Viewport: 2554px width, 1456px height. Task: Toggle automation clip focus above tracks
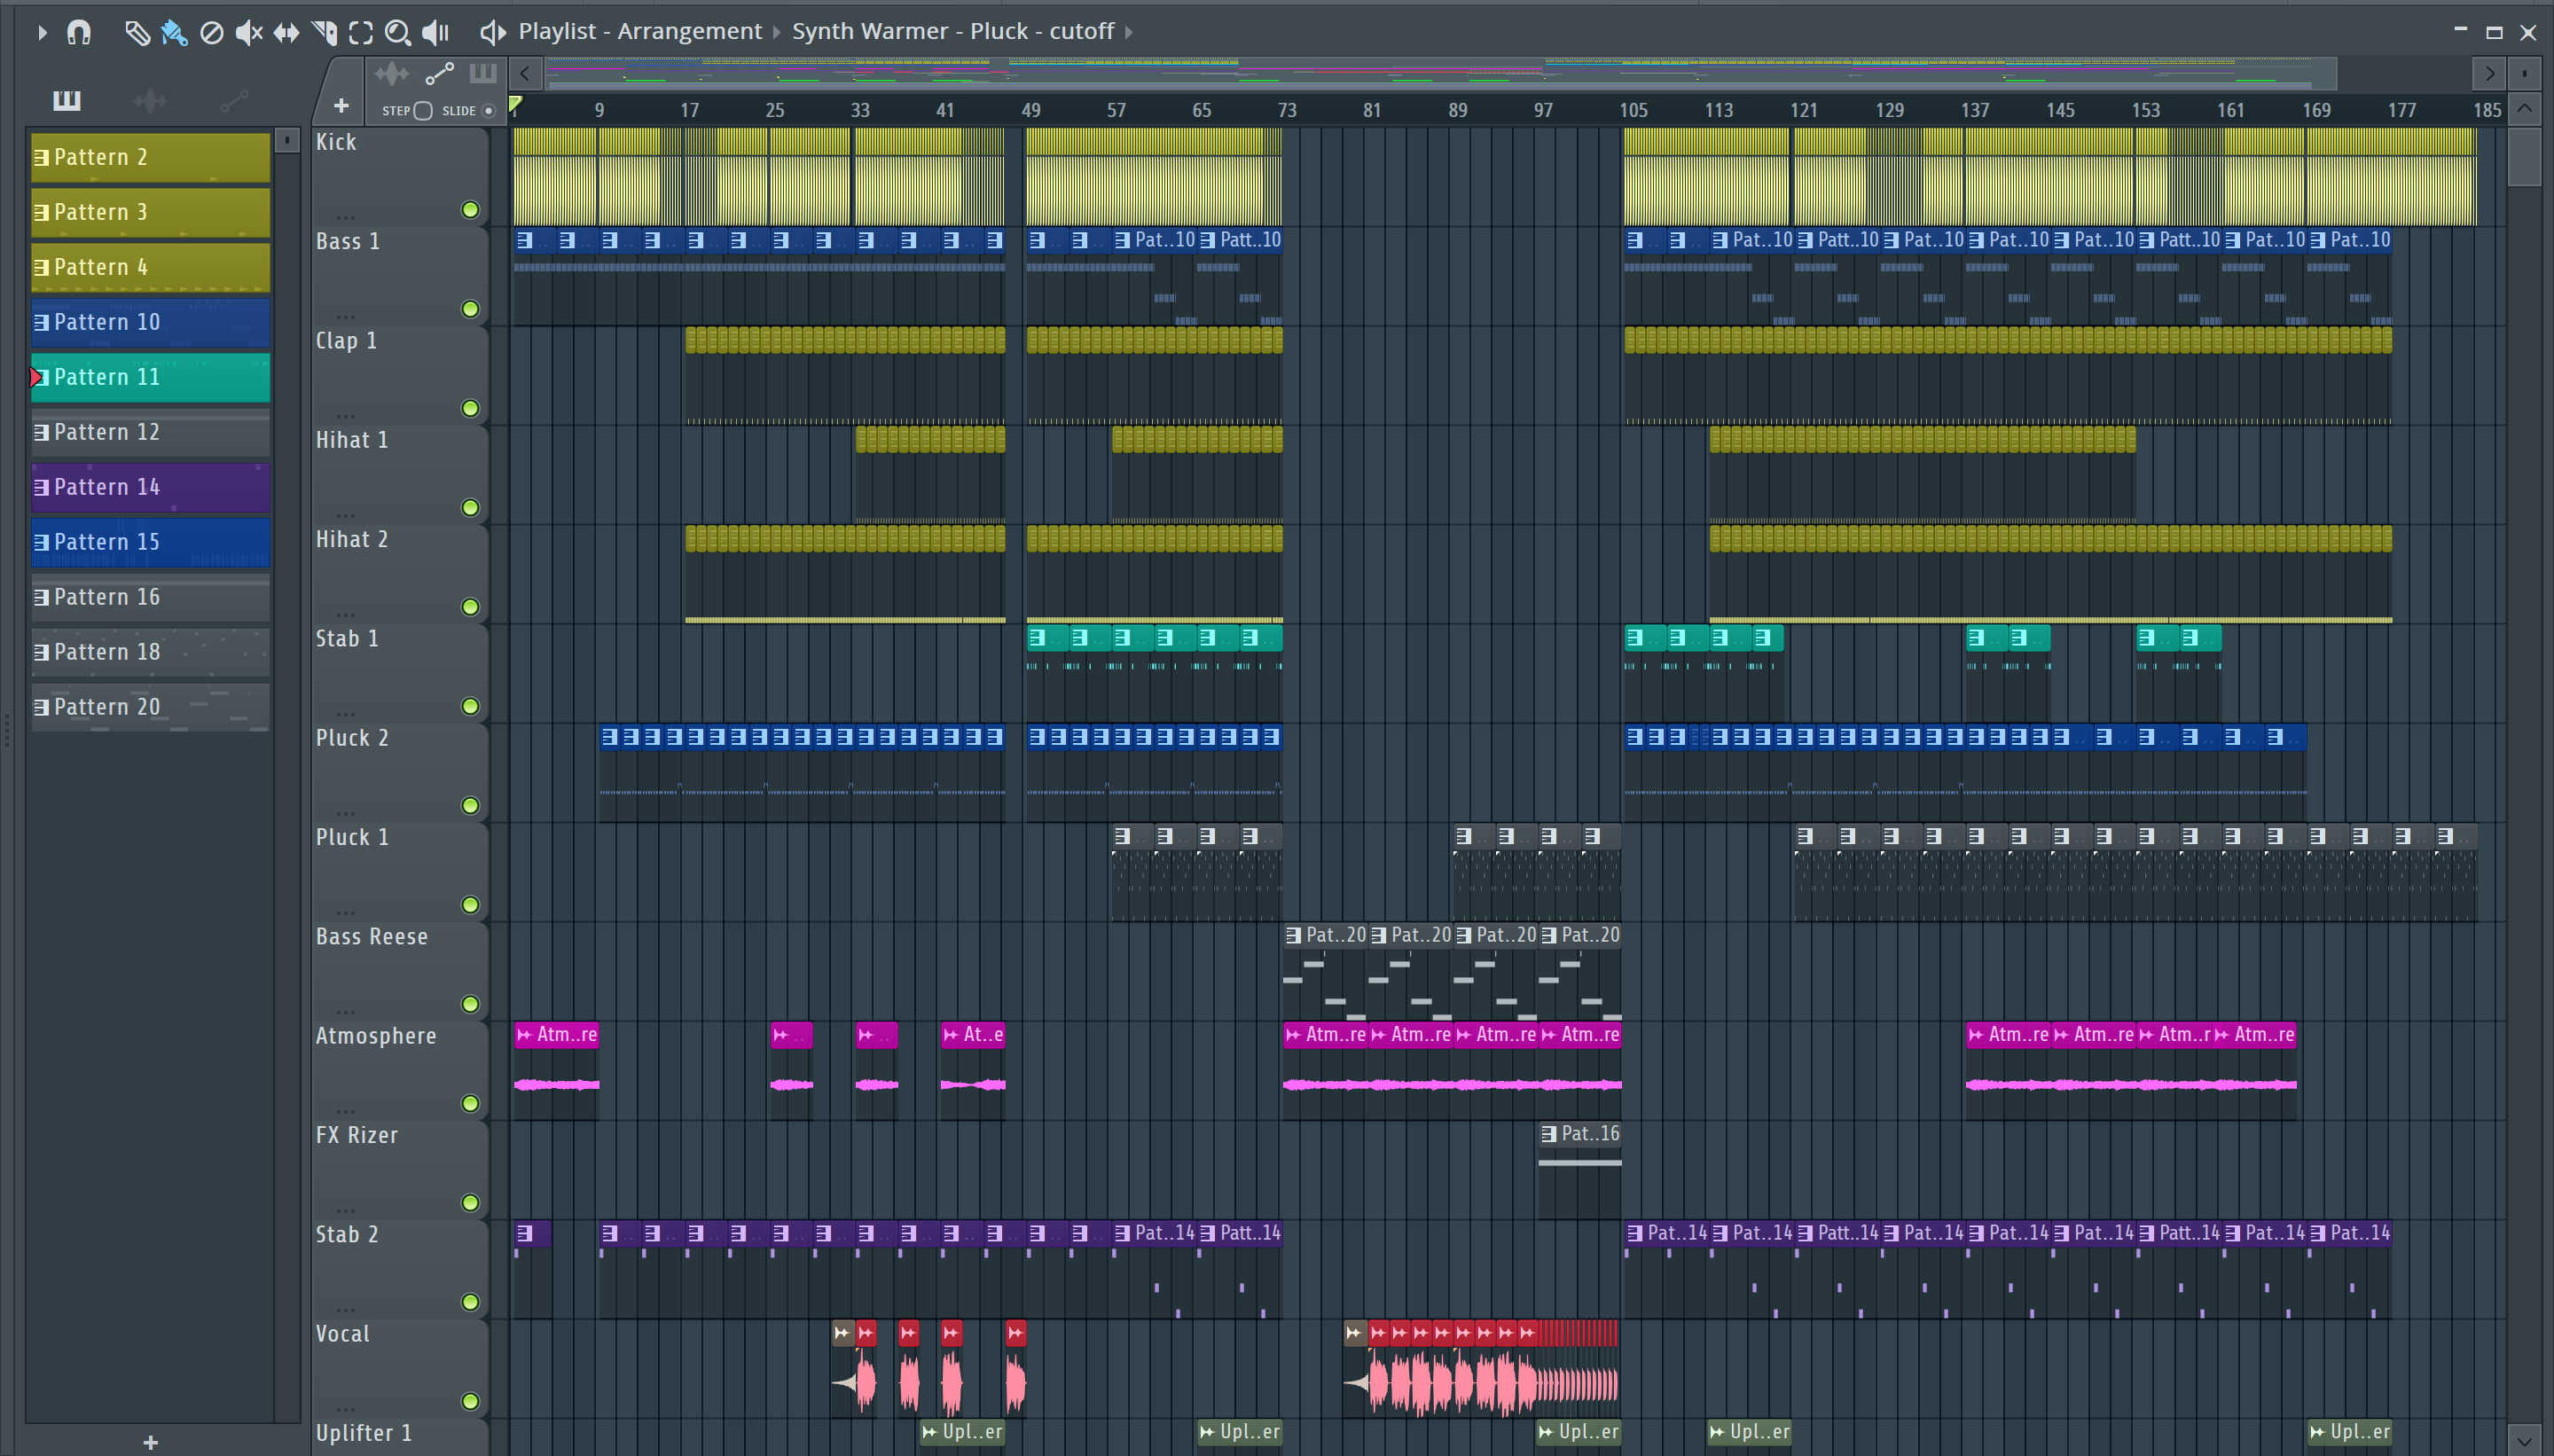(440, 73)
